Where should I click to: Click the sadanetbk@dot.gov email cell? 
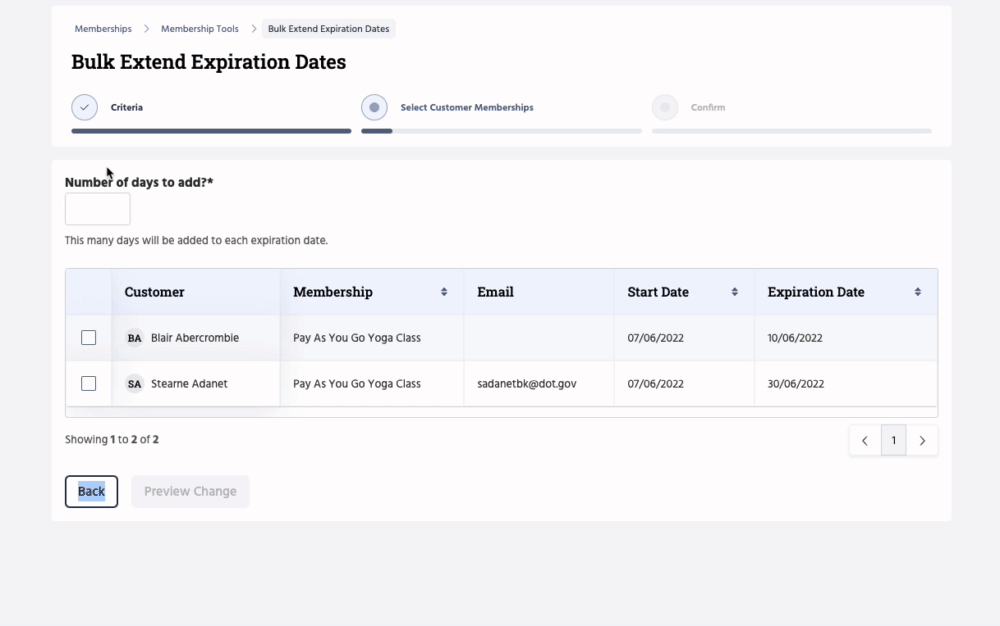pyautogui.click(x=526, y=383)
